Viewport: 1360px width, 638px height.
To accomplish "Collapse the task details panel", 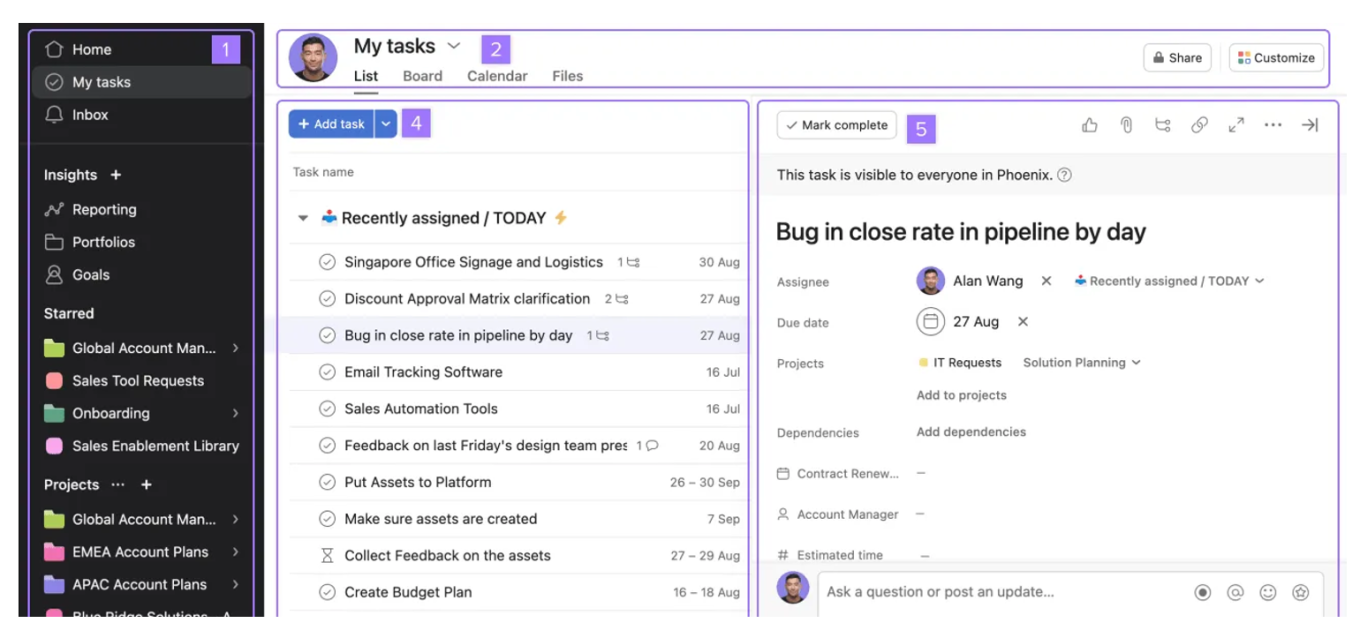I will (1310, 124).
